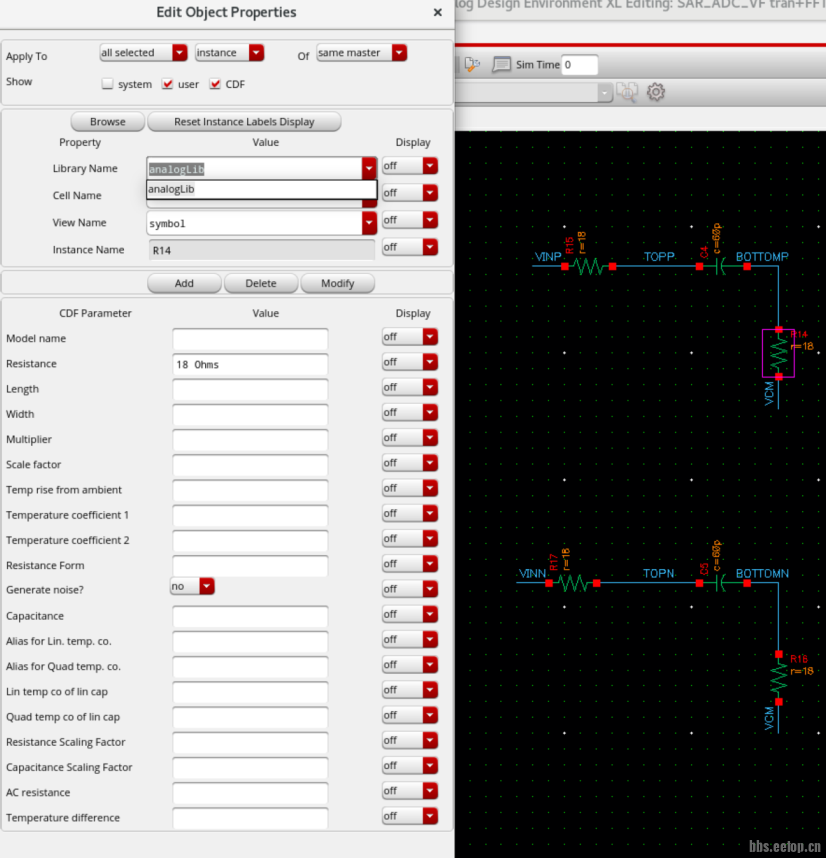Open Library Name display off dropdown
The height and width of the screenshot is (858, 826).
pos(410,165)
